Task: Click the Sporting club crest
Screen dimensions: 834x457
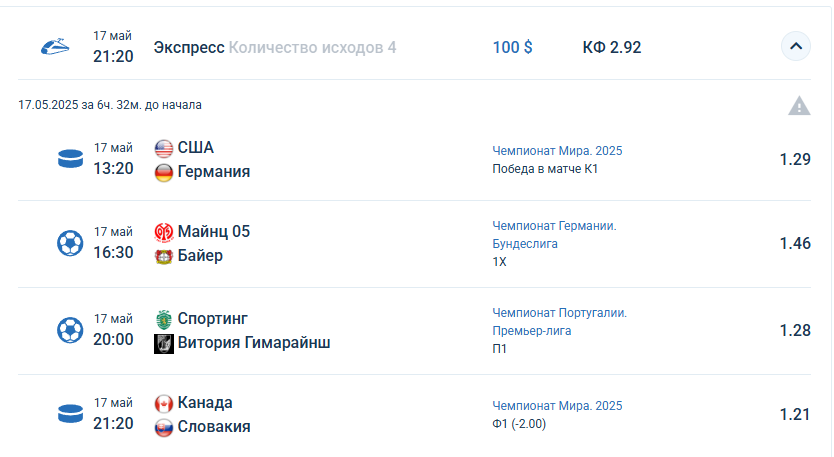Action: click(164, 319)
